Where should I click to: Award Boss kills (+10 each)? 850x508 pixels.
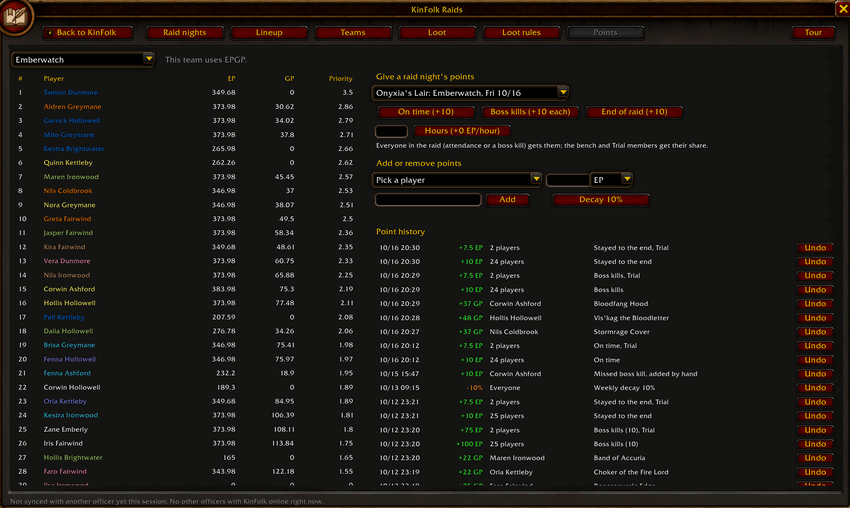point(530,112)
